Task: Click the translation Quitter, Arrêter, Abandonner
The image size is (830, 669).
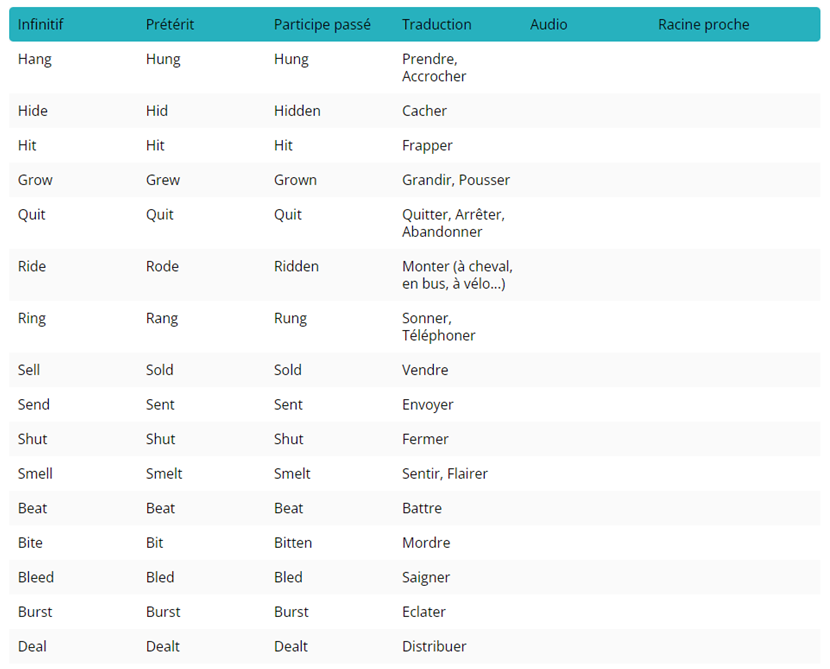Action: 453,223
